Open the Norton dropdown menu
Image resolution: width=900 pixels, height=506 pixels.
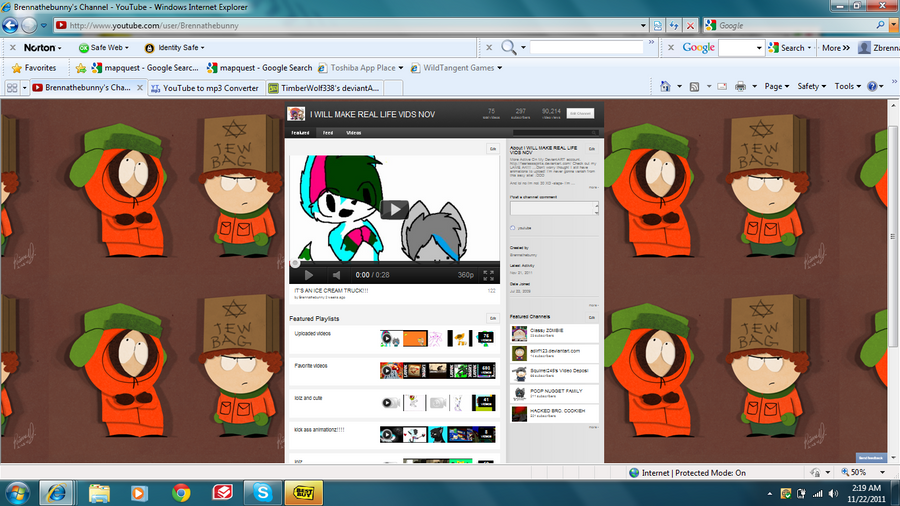coord(42,48)
